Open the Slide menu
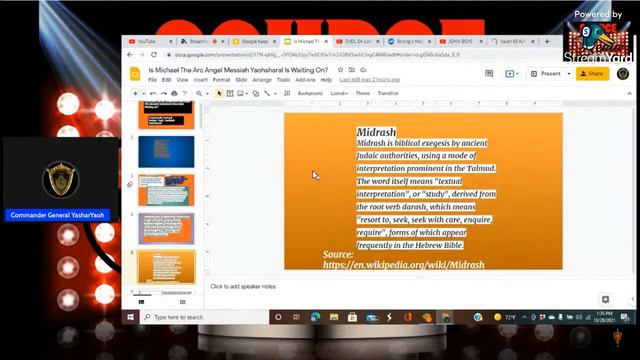 click(241, 80)
